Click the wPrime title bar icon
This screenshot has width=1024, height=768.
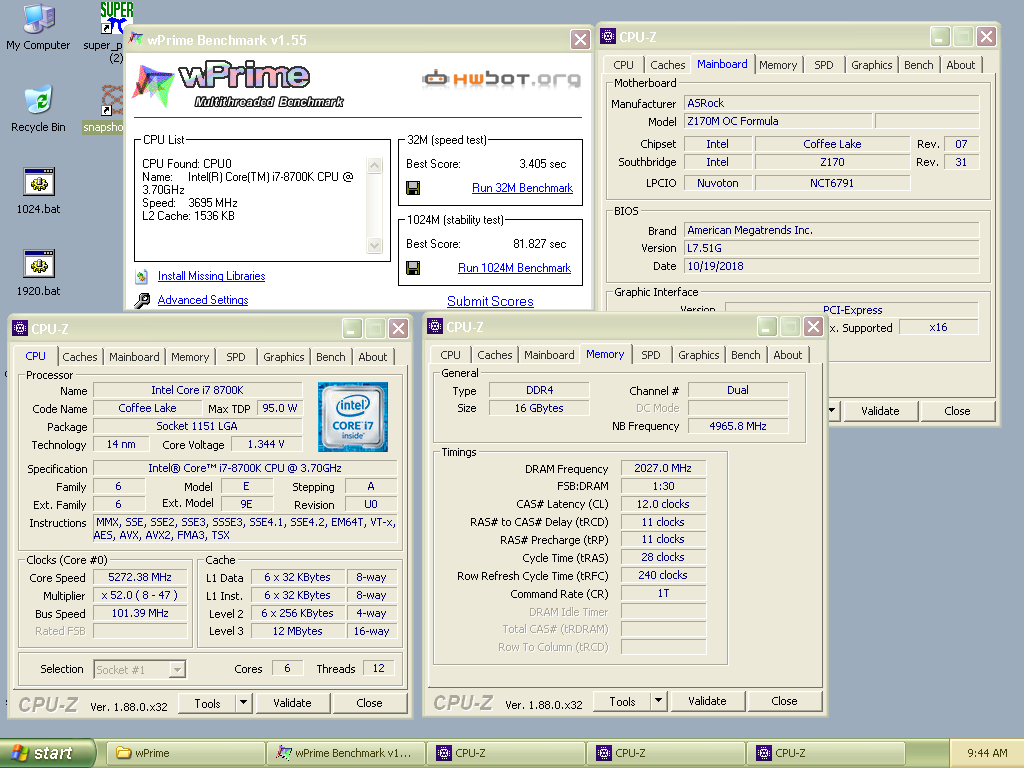[136, 39]
